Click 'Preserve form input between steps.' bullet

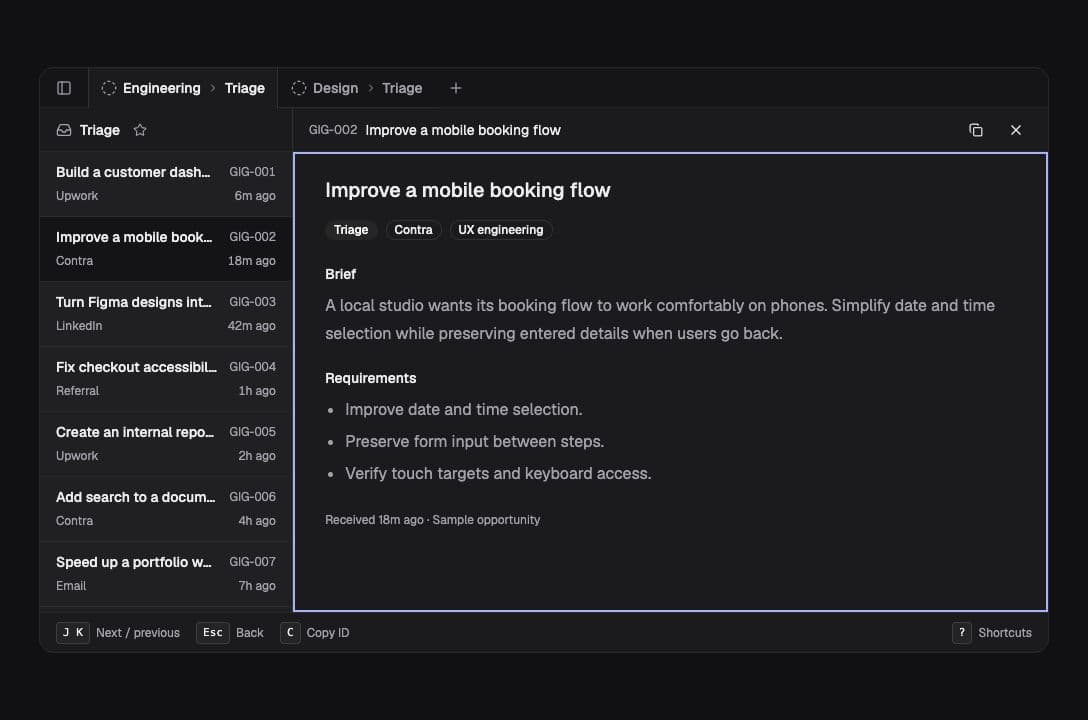(x=475, y=441)
